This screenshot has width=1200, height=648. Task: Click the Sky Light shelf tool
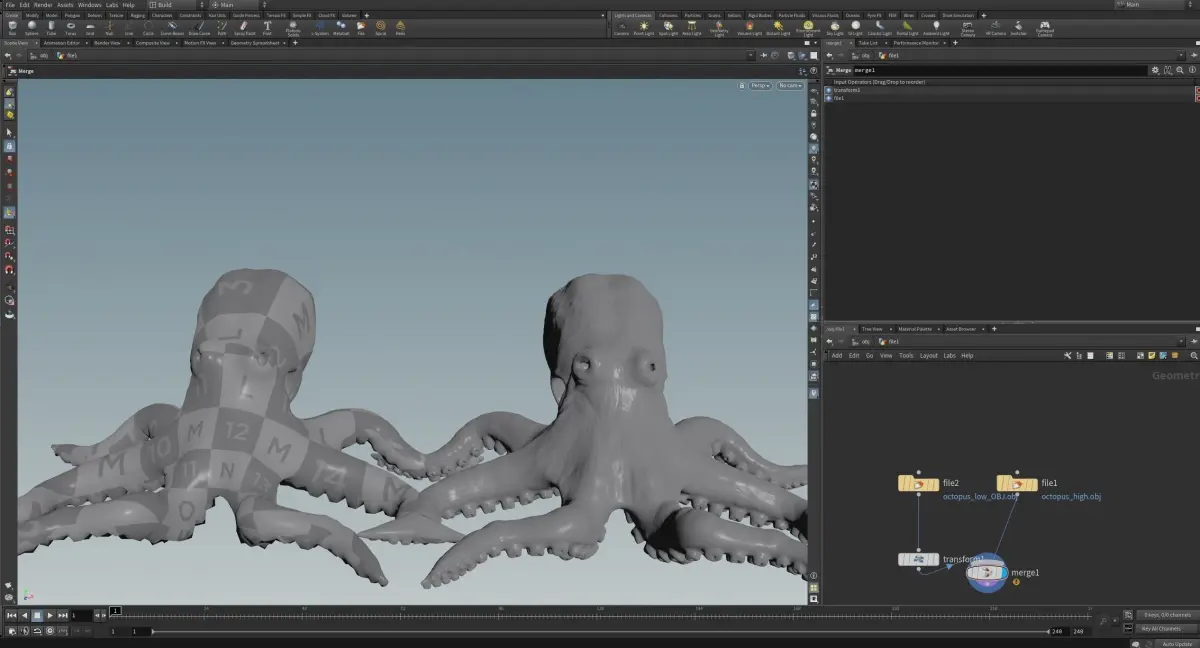pos(834,27)
